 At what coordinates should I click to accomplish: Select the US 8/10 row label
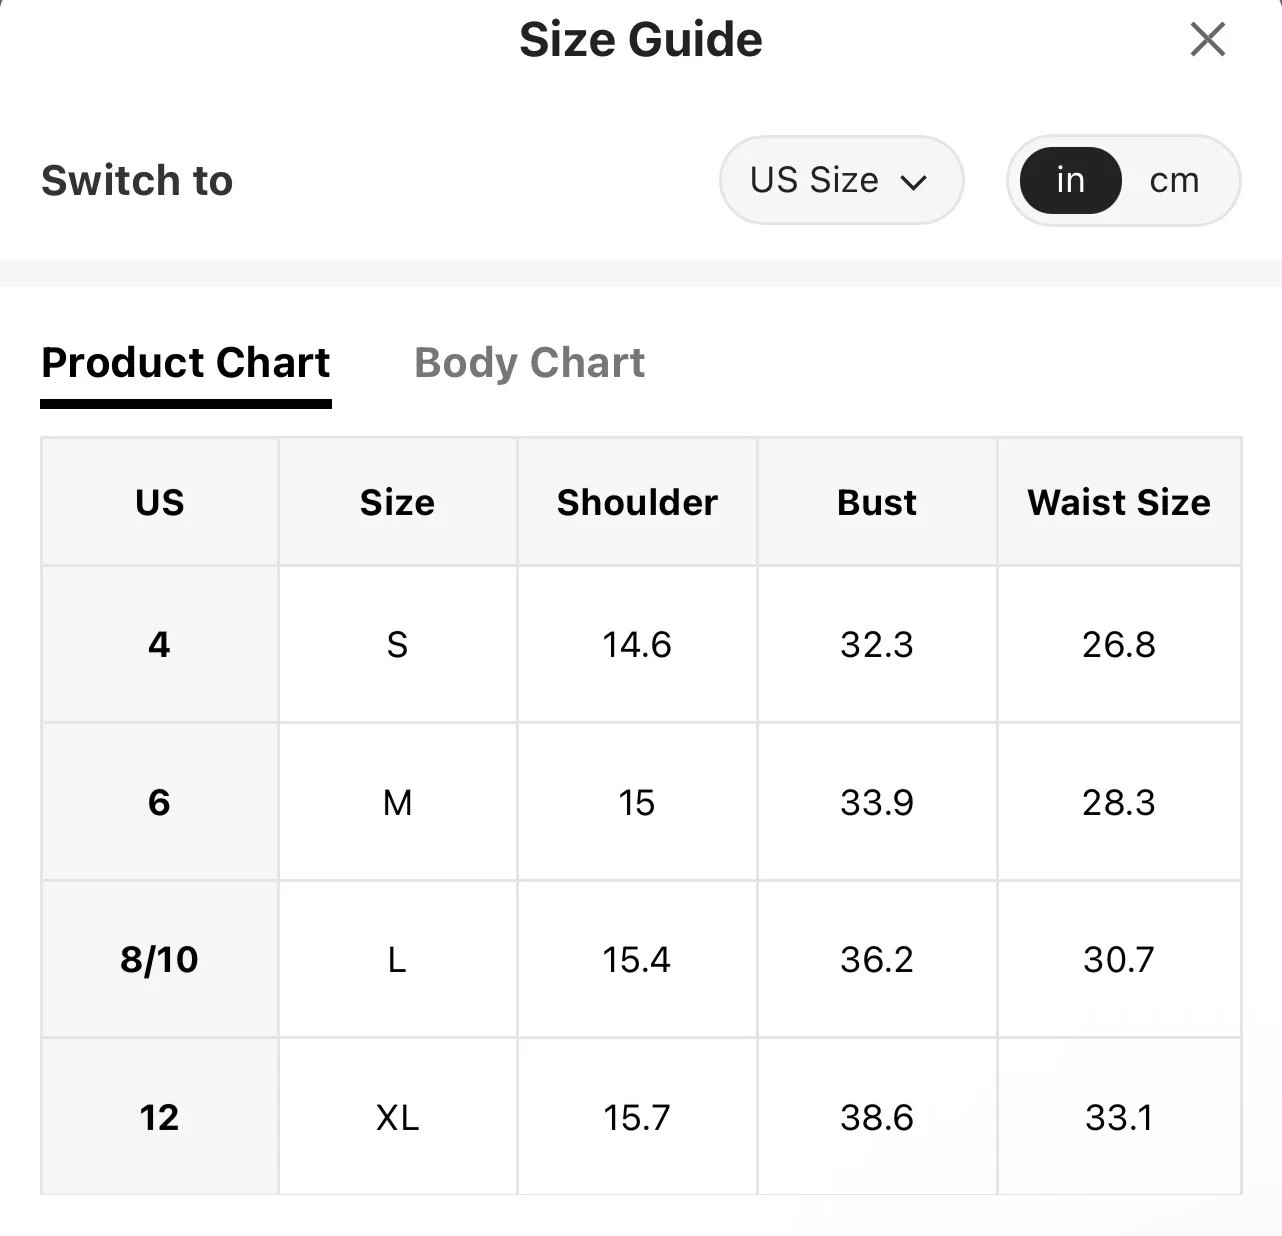tap(160, 959)
